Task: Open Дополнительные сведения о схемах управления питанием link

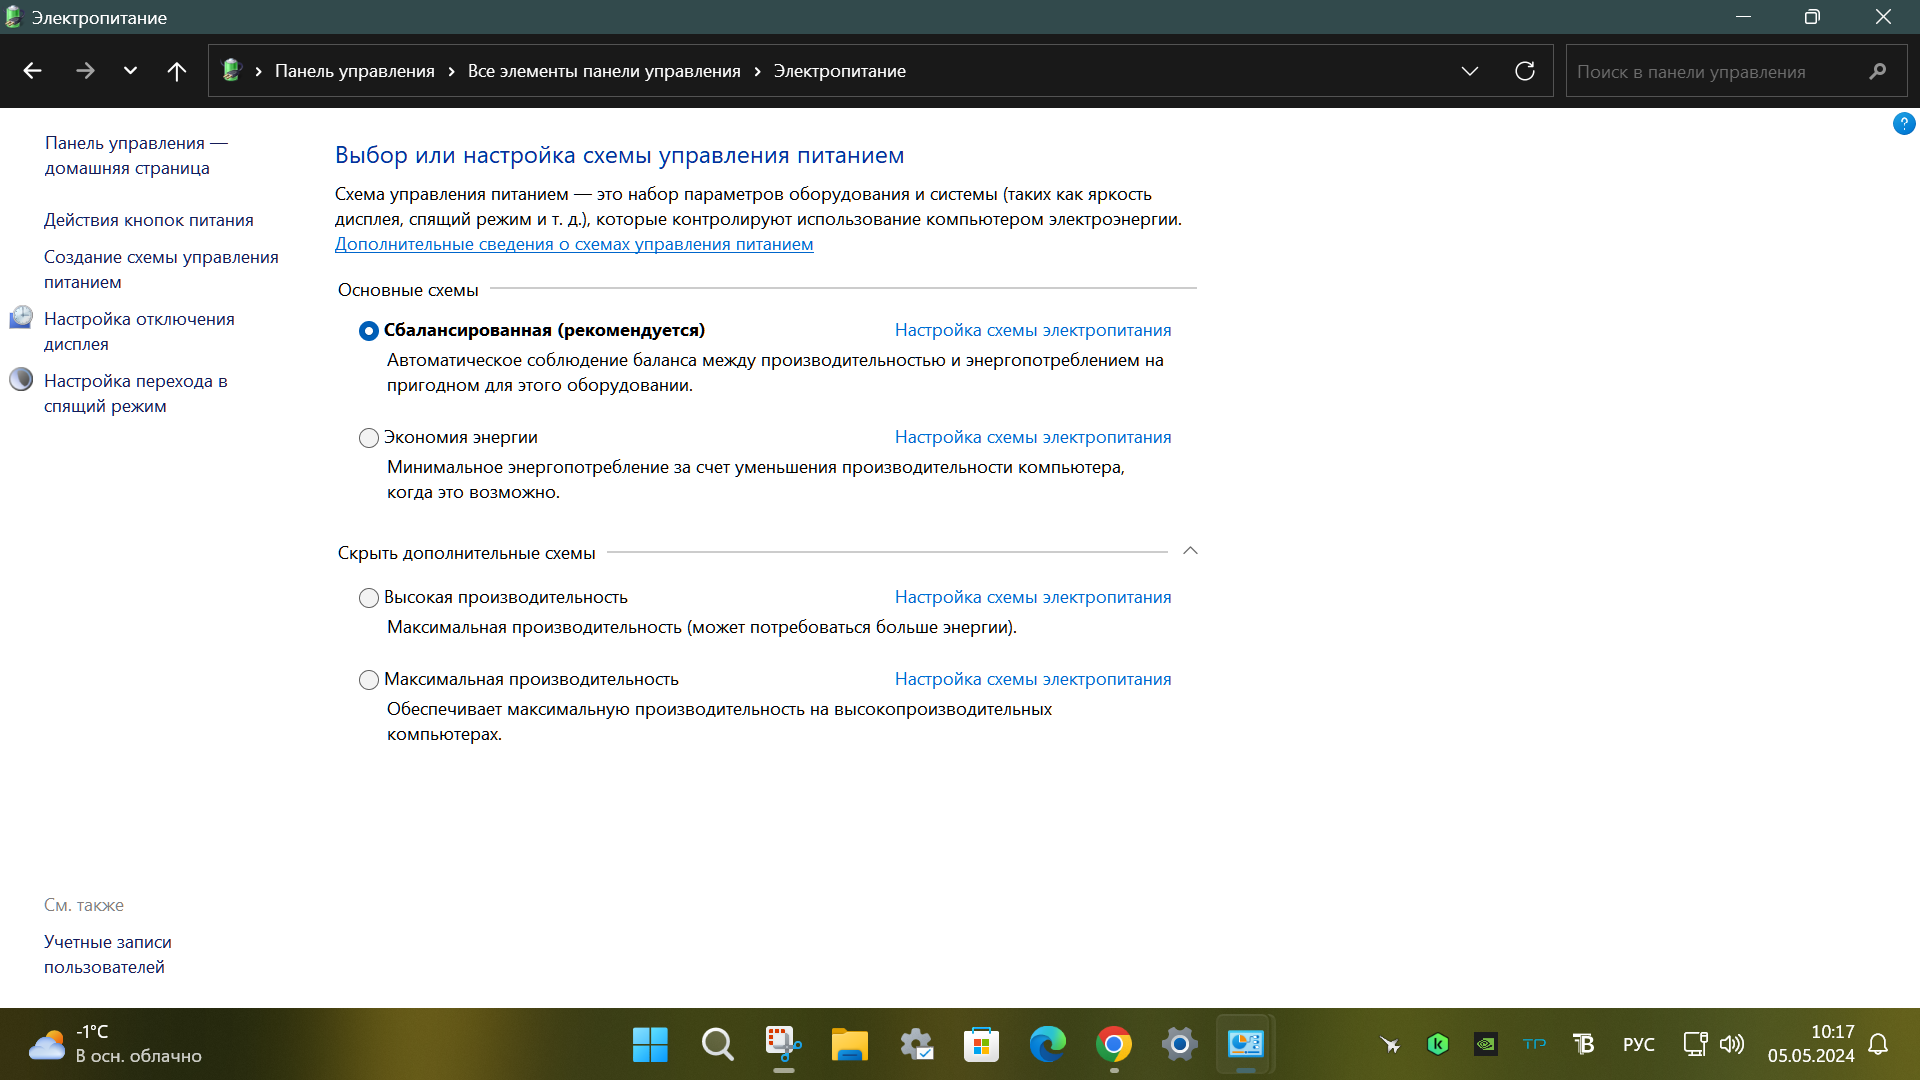Action: tap(574, 244)
